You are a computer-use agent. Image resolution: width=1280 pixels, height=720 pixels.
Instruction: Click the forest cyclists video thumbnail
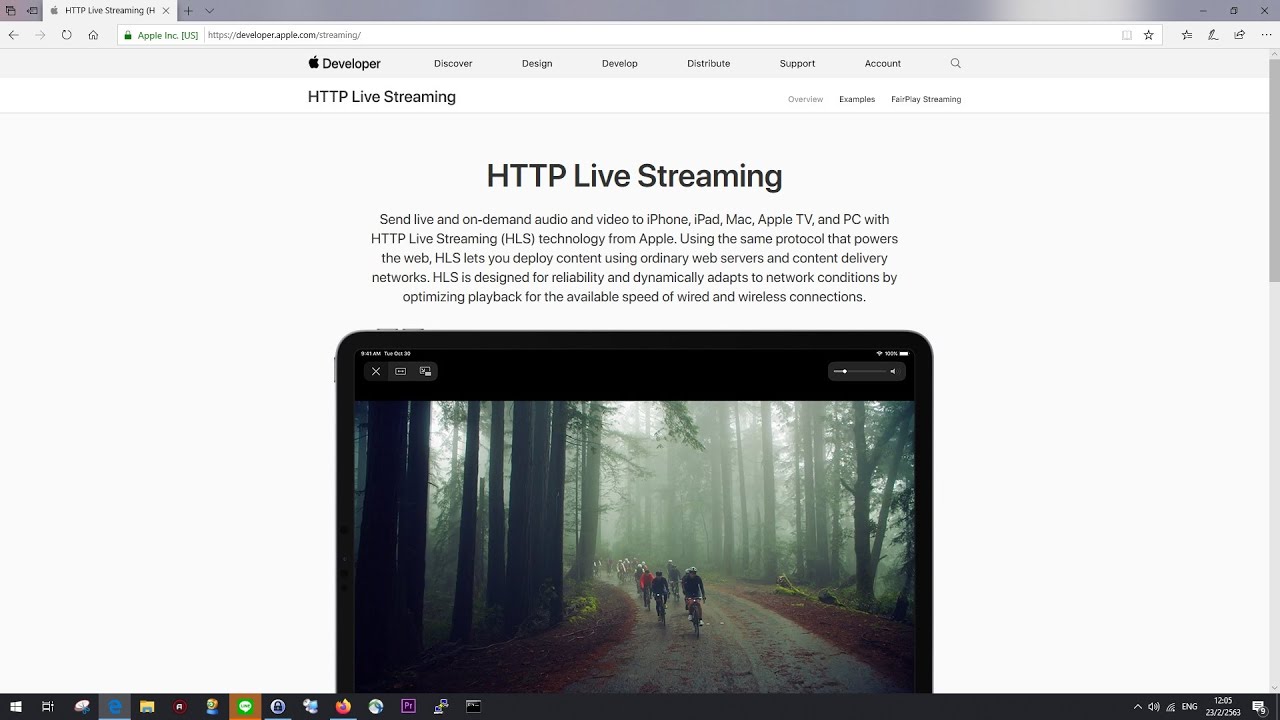(x=634, y=546)
